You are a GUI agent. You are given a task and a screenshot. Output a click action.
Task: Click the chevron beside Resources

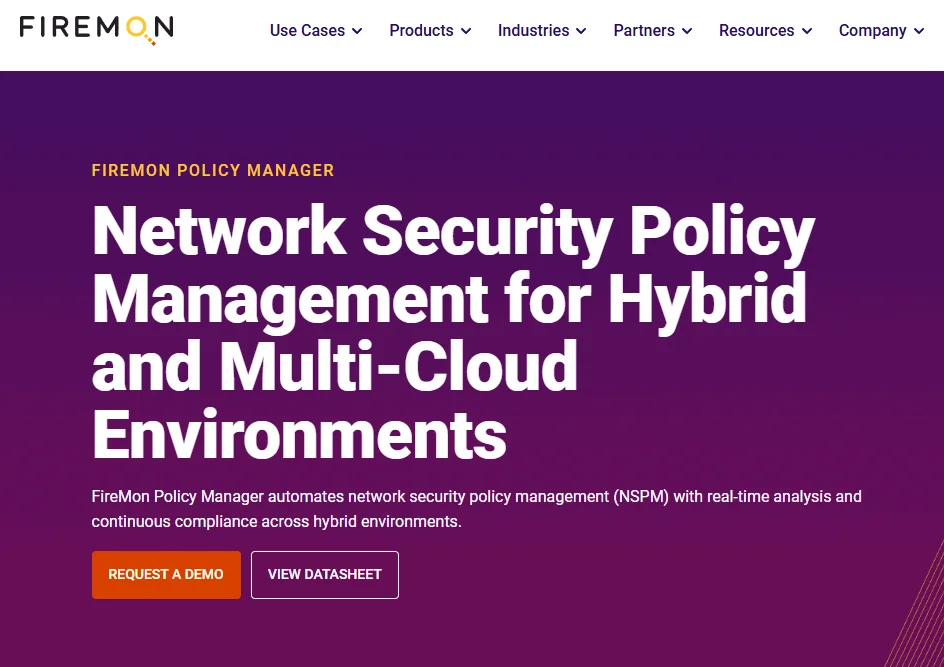[807, 32]
